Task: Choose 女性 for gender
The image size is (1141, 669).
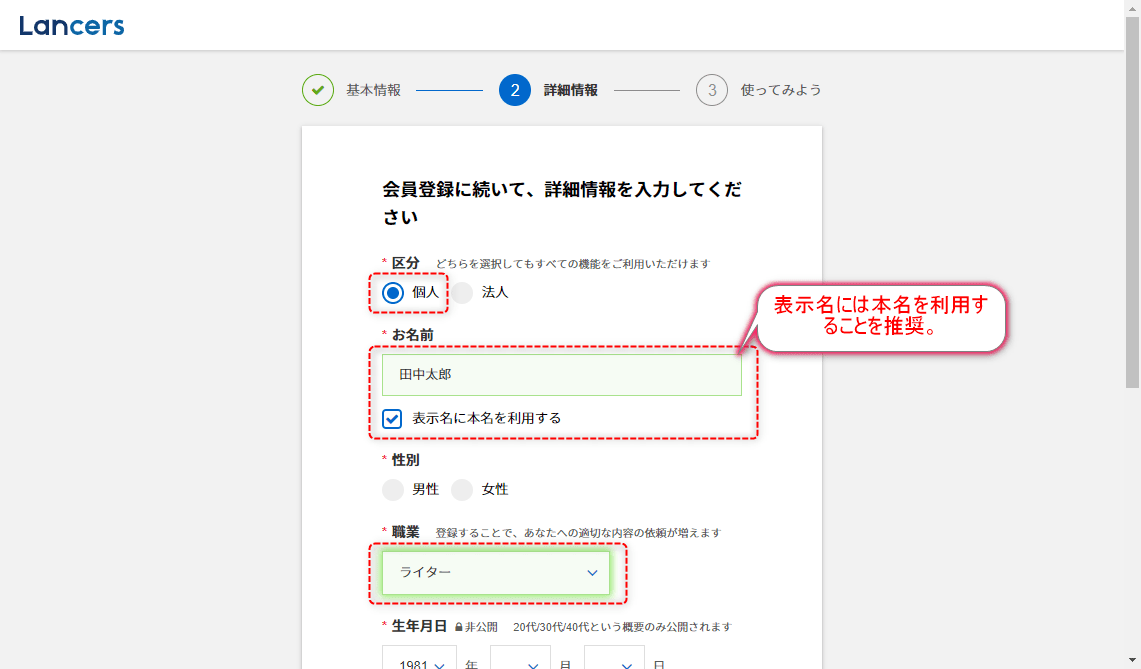Action: click(x=462, y=490)
